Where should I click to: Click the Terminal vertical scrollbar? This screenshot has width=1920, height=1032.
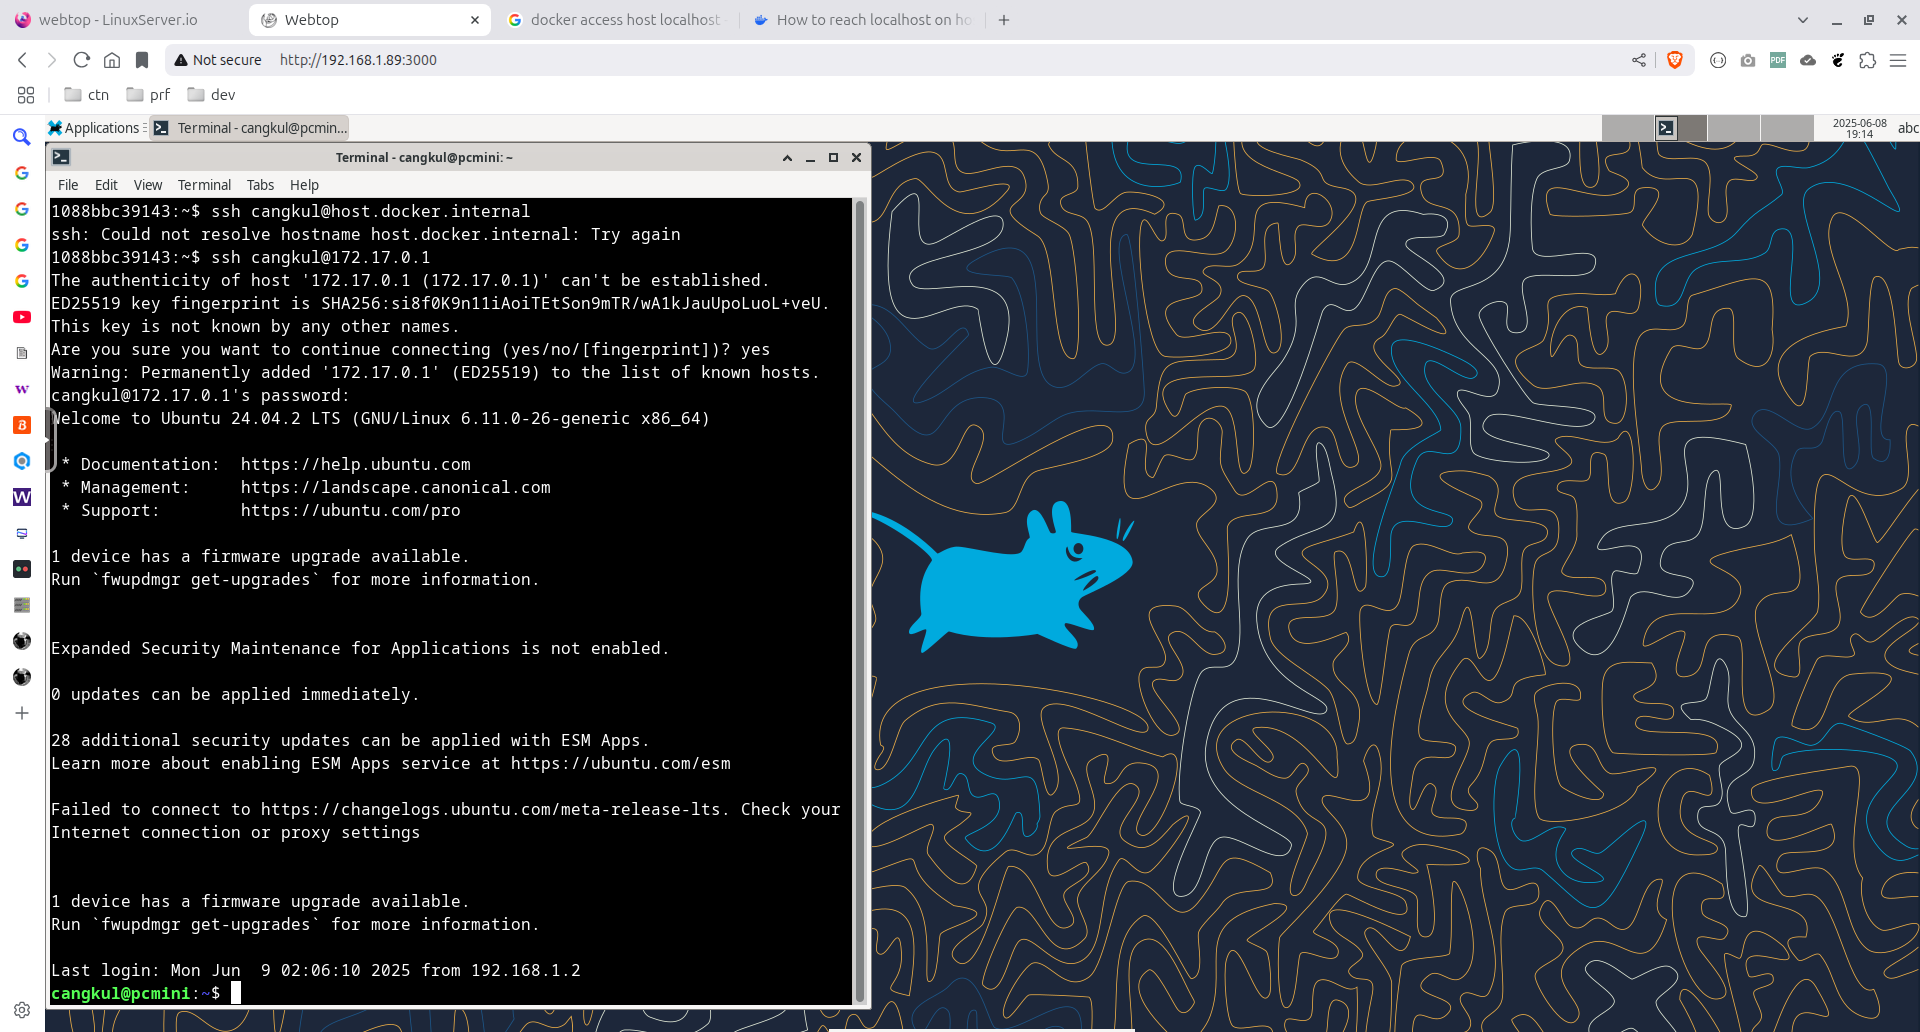click(x=859, y=601)
